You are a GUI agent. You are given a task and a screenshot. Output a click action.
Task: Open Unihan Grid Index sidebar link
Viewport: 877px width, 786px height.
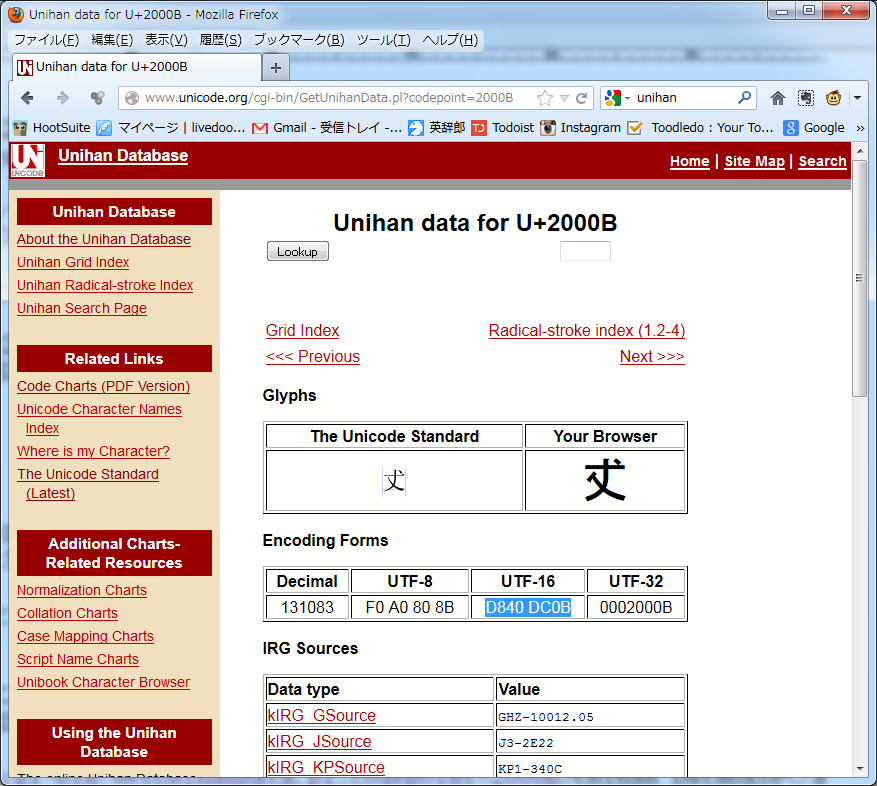tap(73, 262)
